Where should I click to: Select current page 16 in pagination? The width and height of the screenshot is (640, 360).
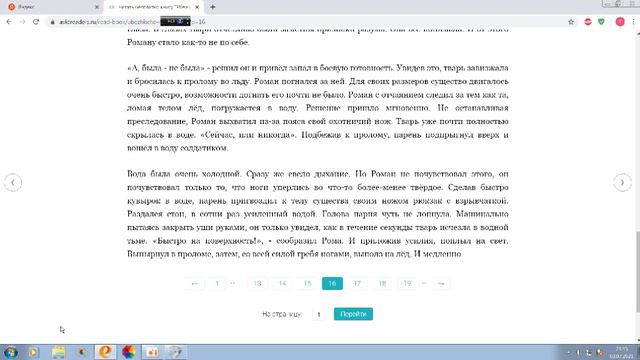click(332, 283)
